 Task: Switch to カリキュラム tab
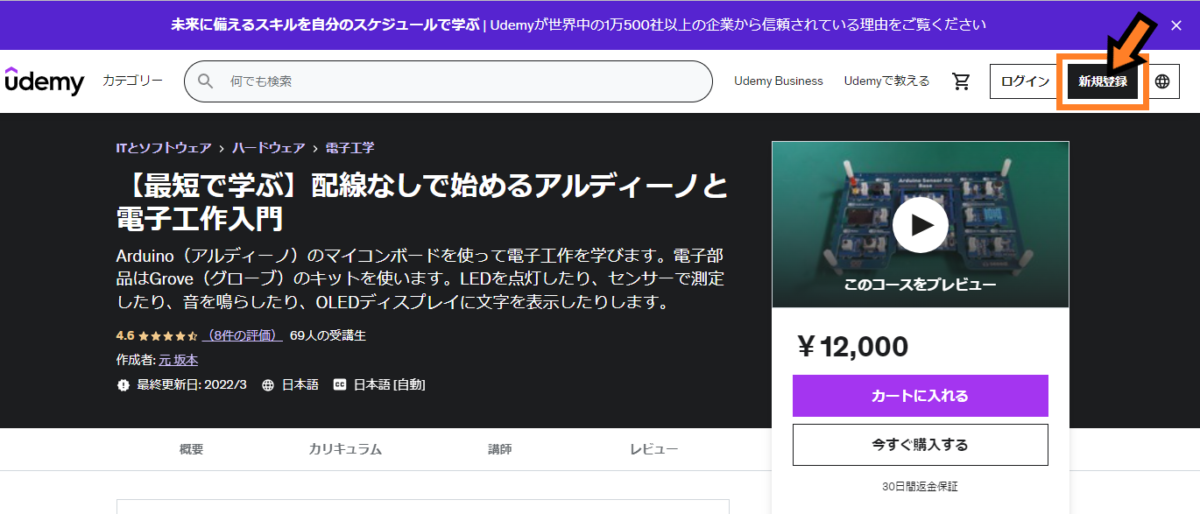(x=345, y=450)
